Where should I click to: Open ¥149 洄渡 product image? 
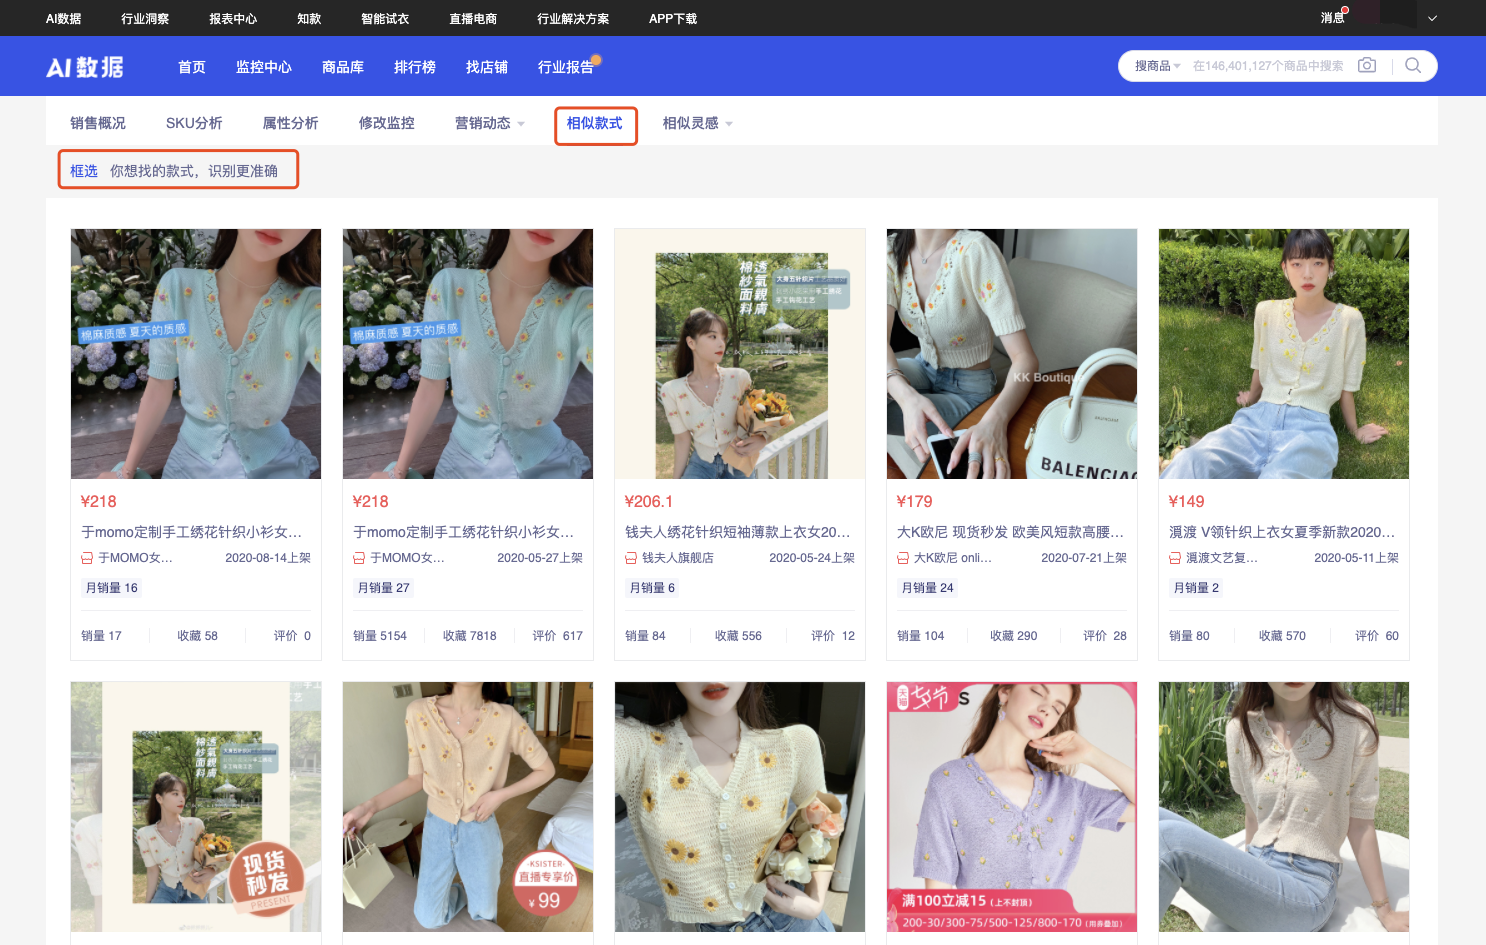pos(1284,354)
